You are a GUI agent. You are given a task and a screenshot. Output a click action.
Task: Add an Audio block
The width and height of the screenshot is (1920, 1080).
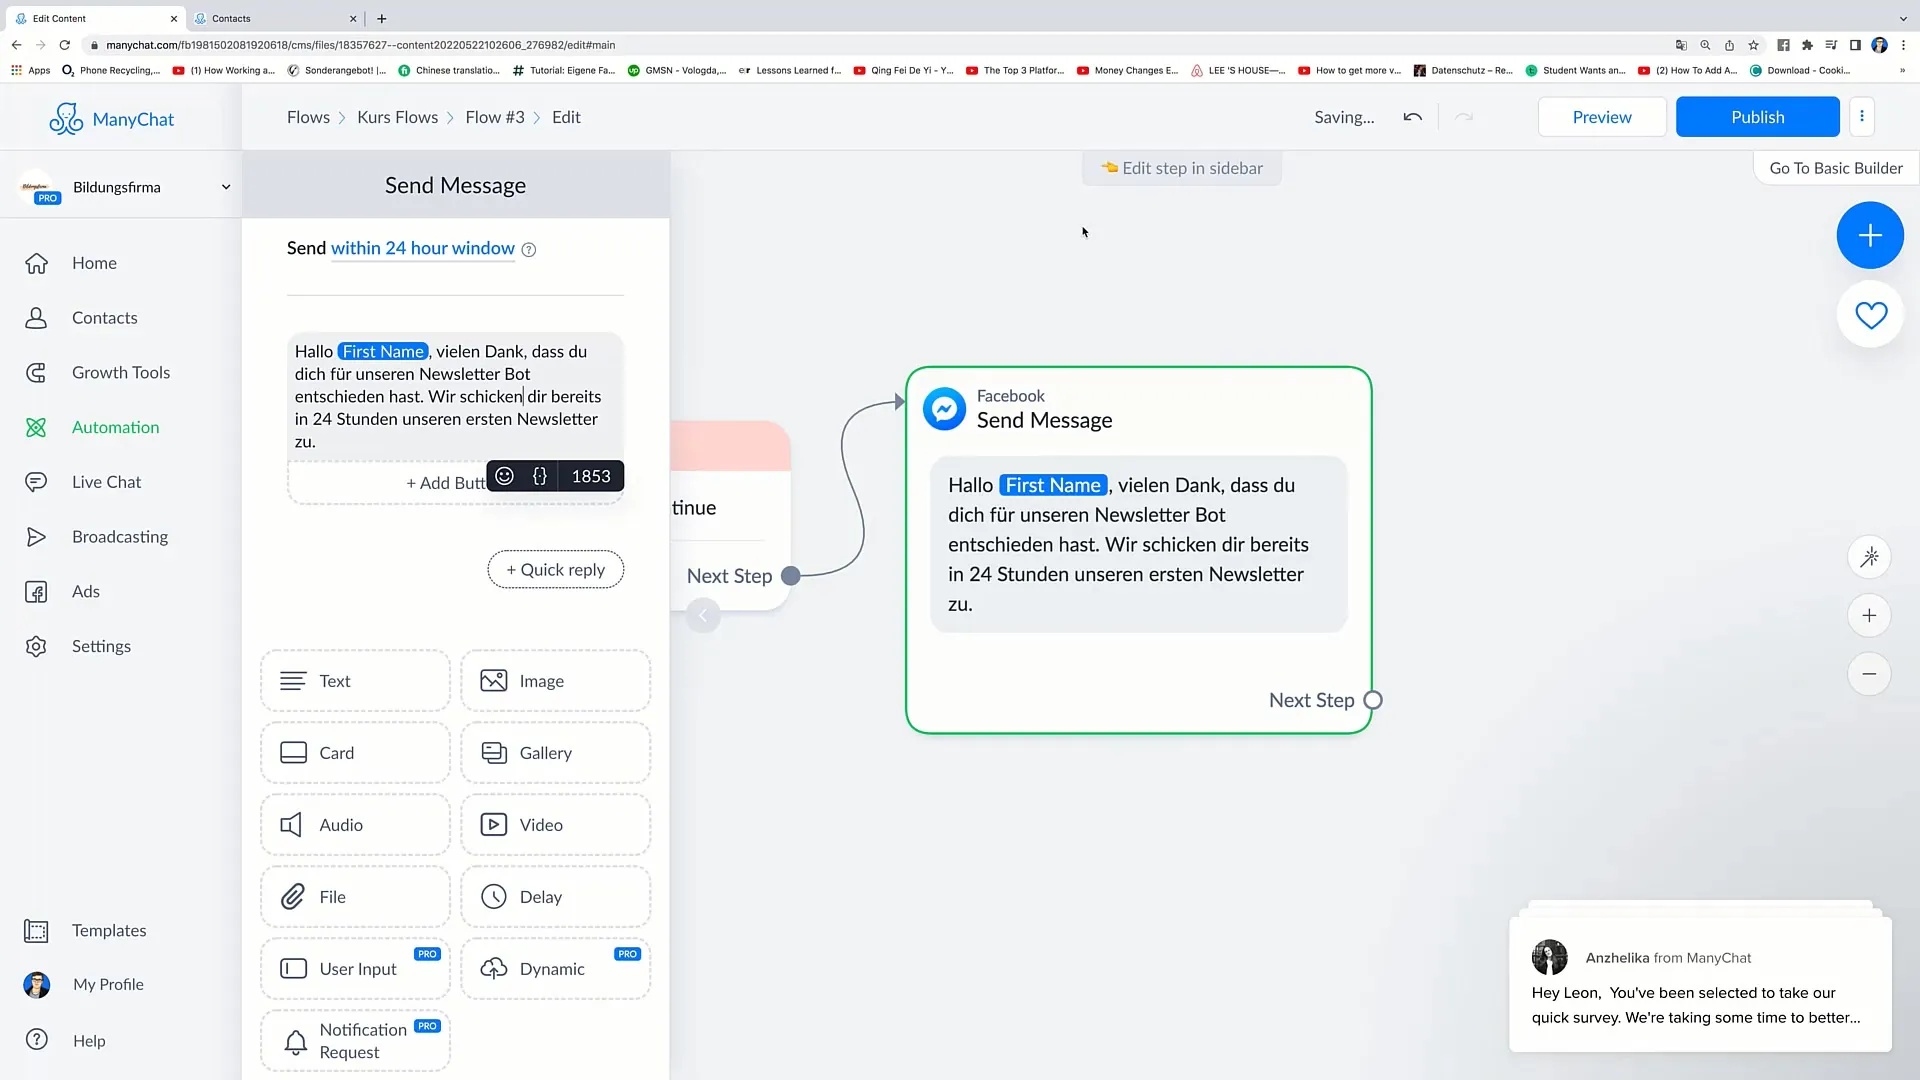(355, 825)
